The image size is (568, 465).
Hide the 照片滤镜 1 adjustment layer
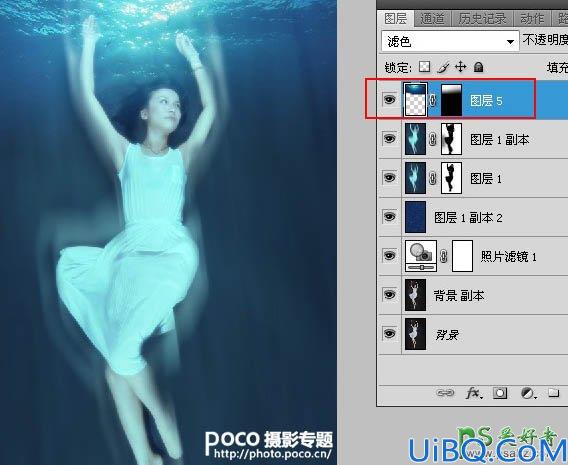point(389,255)
